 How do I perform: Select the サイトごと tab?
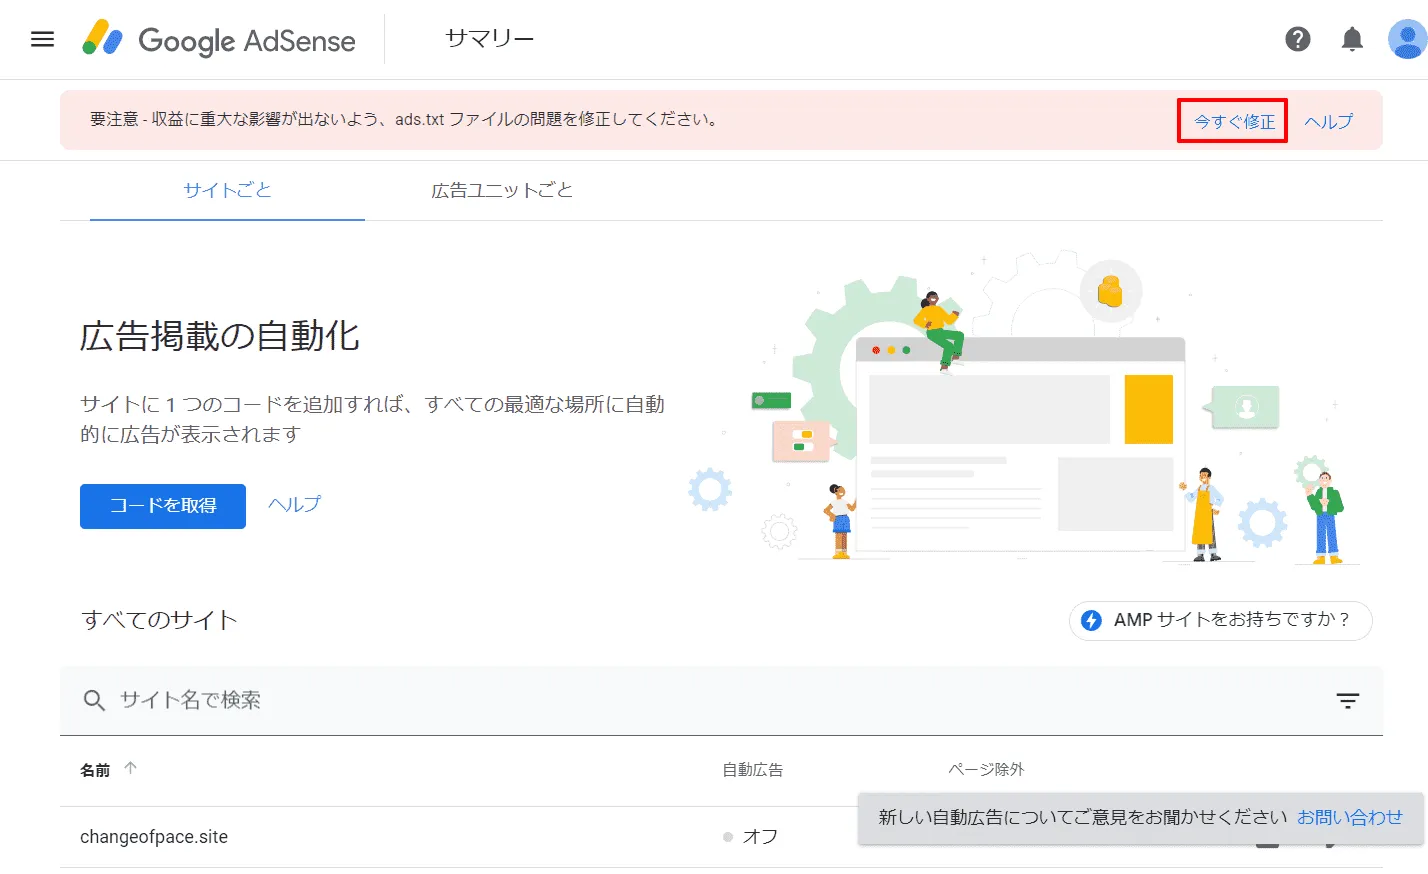(226, 190)
